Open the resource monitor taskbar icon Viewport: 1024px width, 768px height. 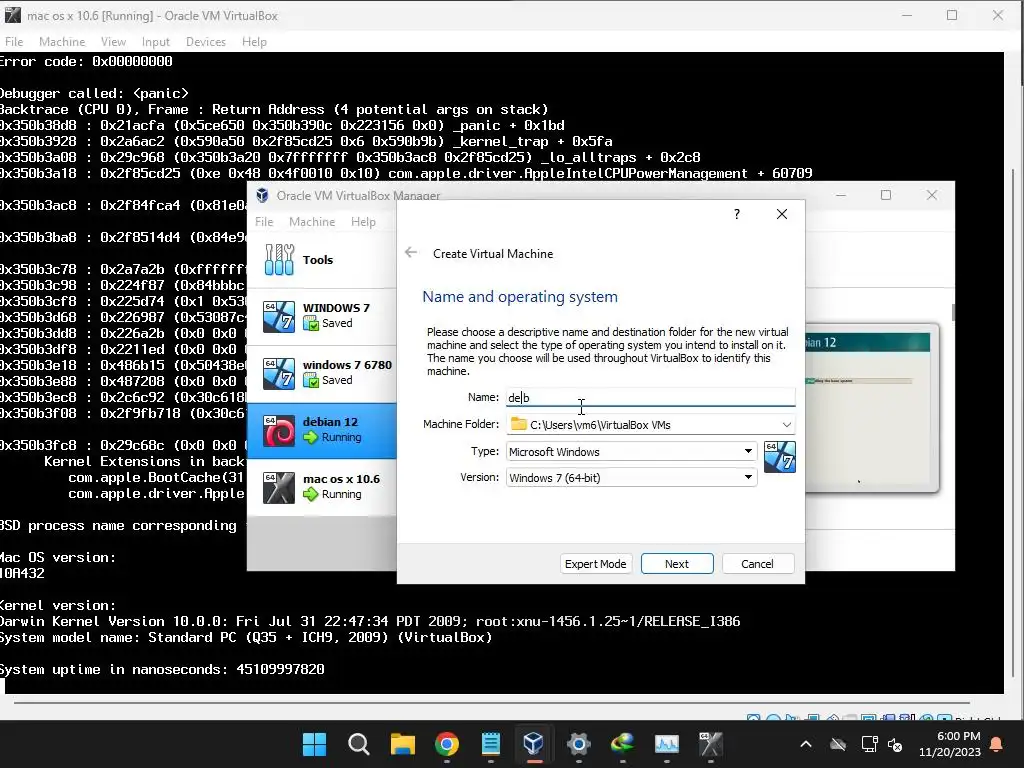pyautogui.click(x=667, y=744)
